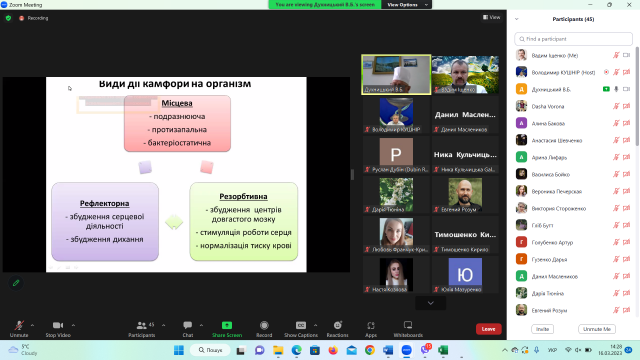Click in Find a participant field

573,39
